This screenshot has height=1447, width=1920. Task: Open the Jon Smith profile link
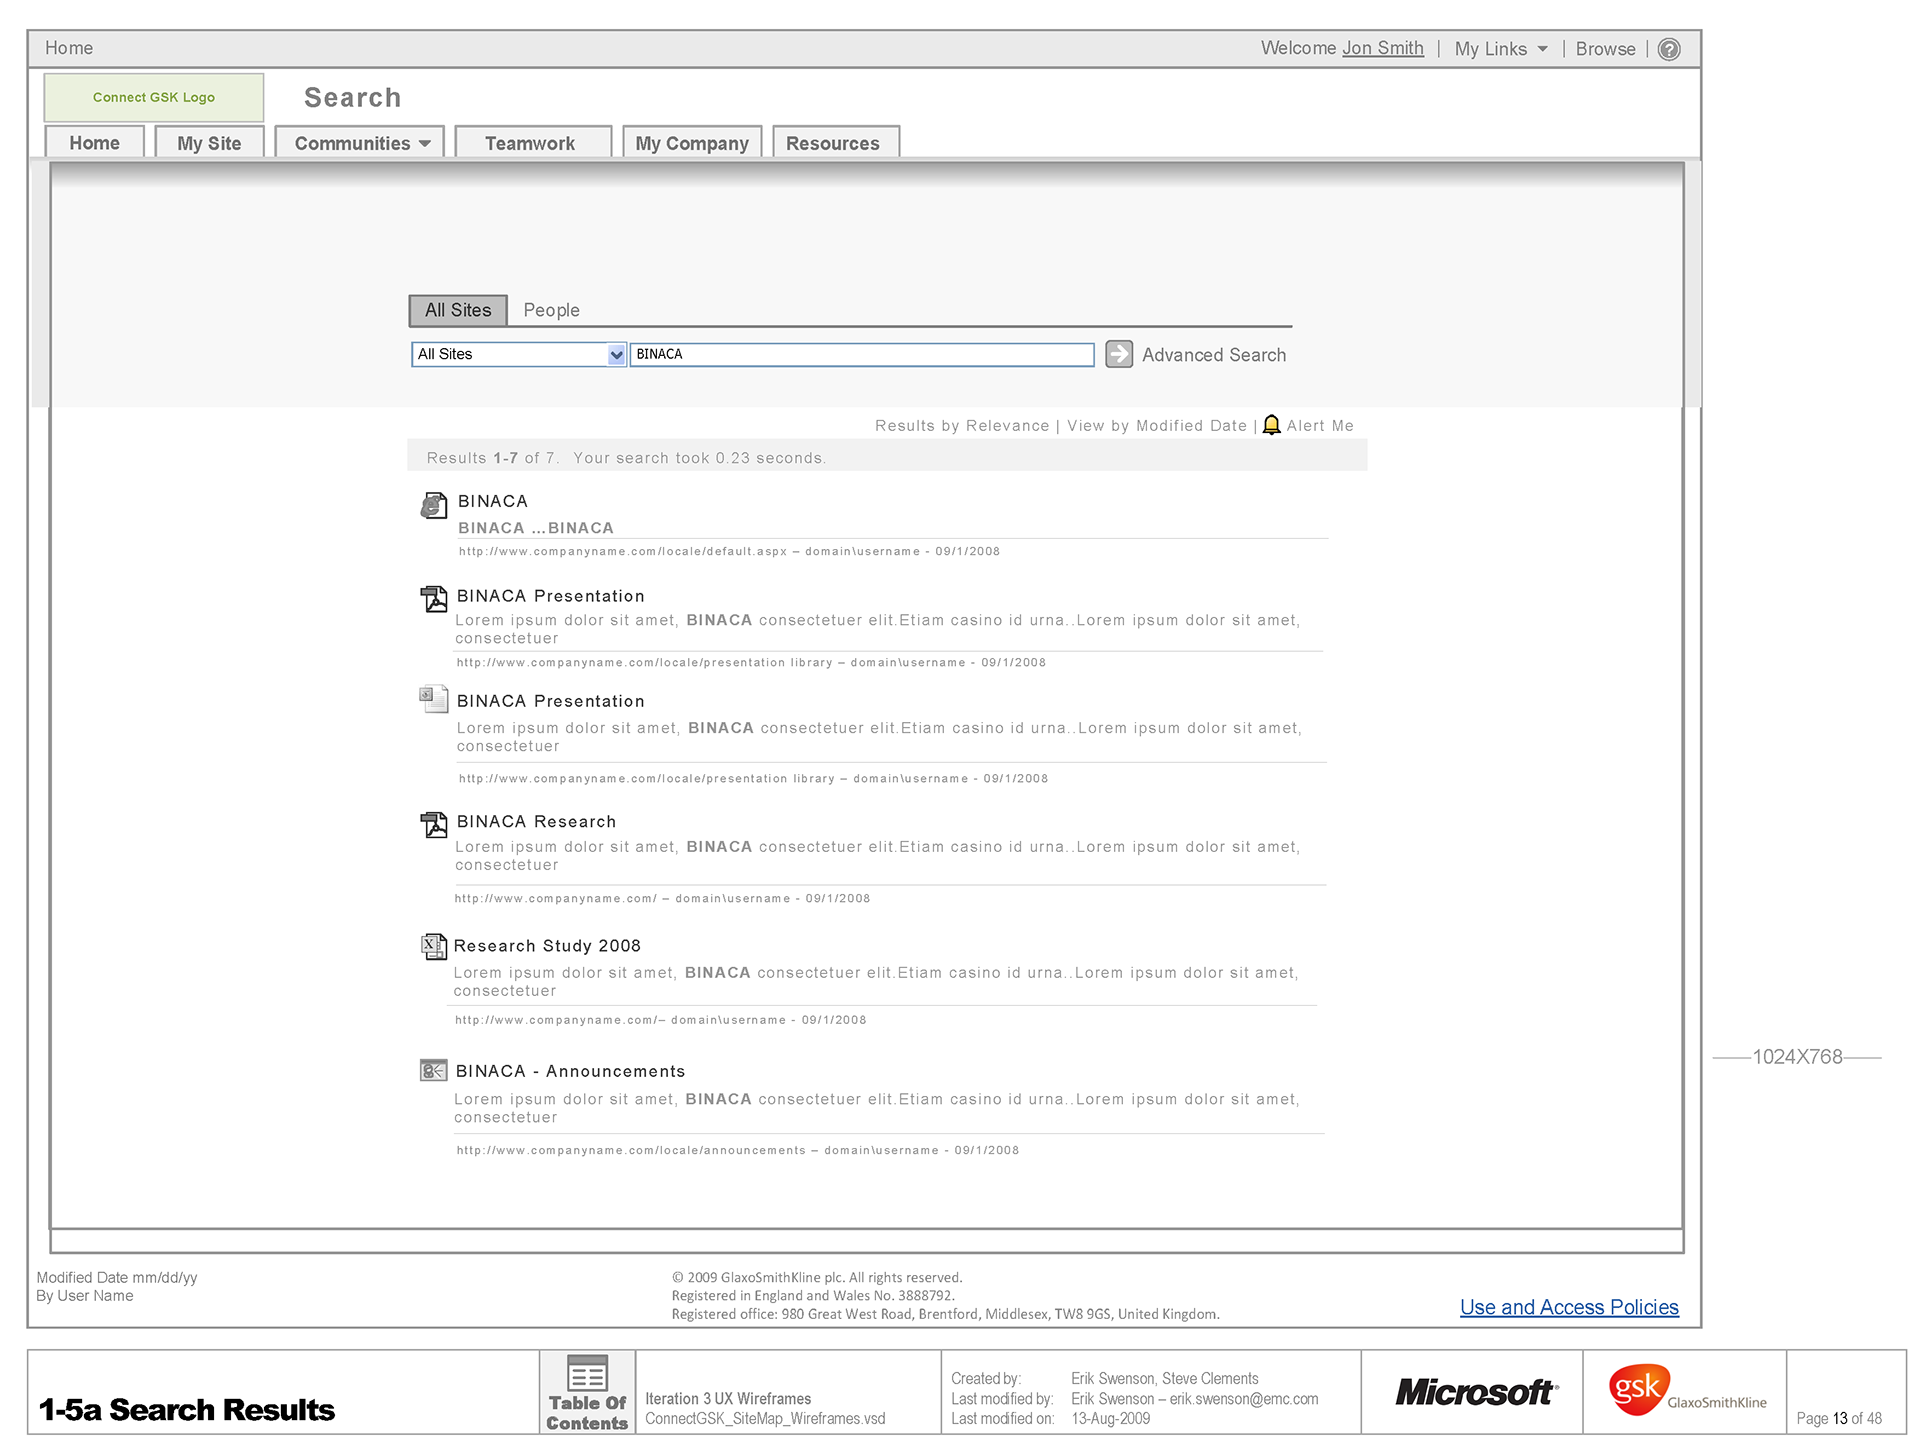pyautogui.click(x=1382, y=48)
